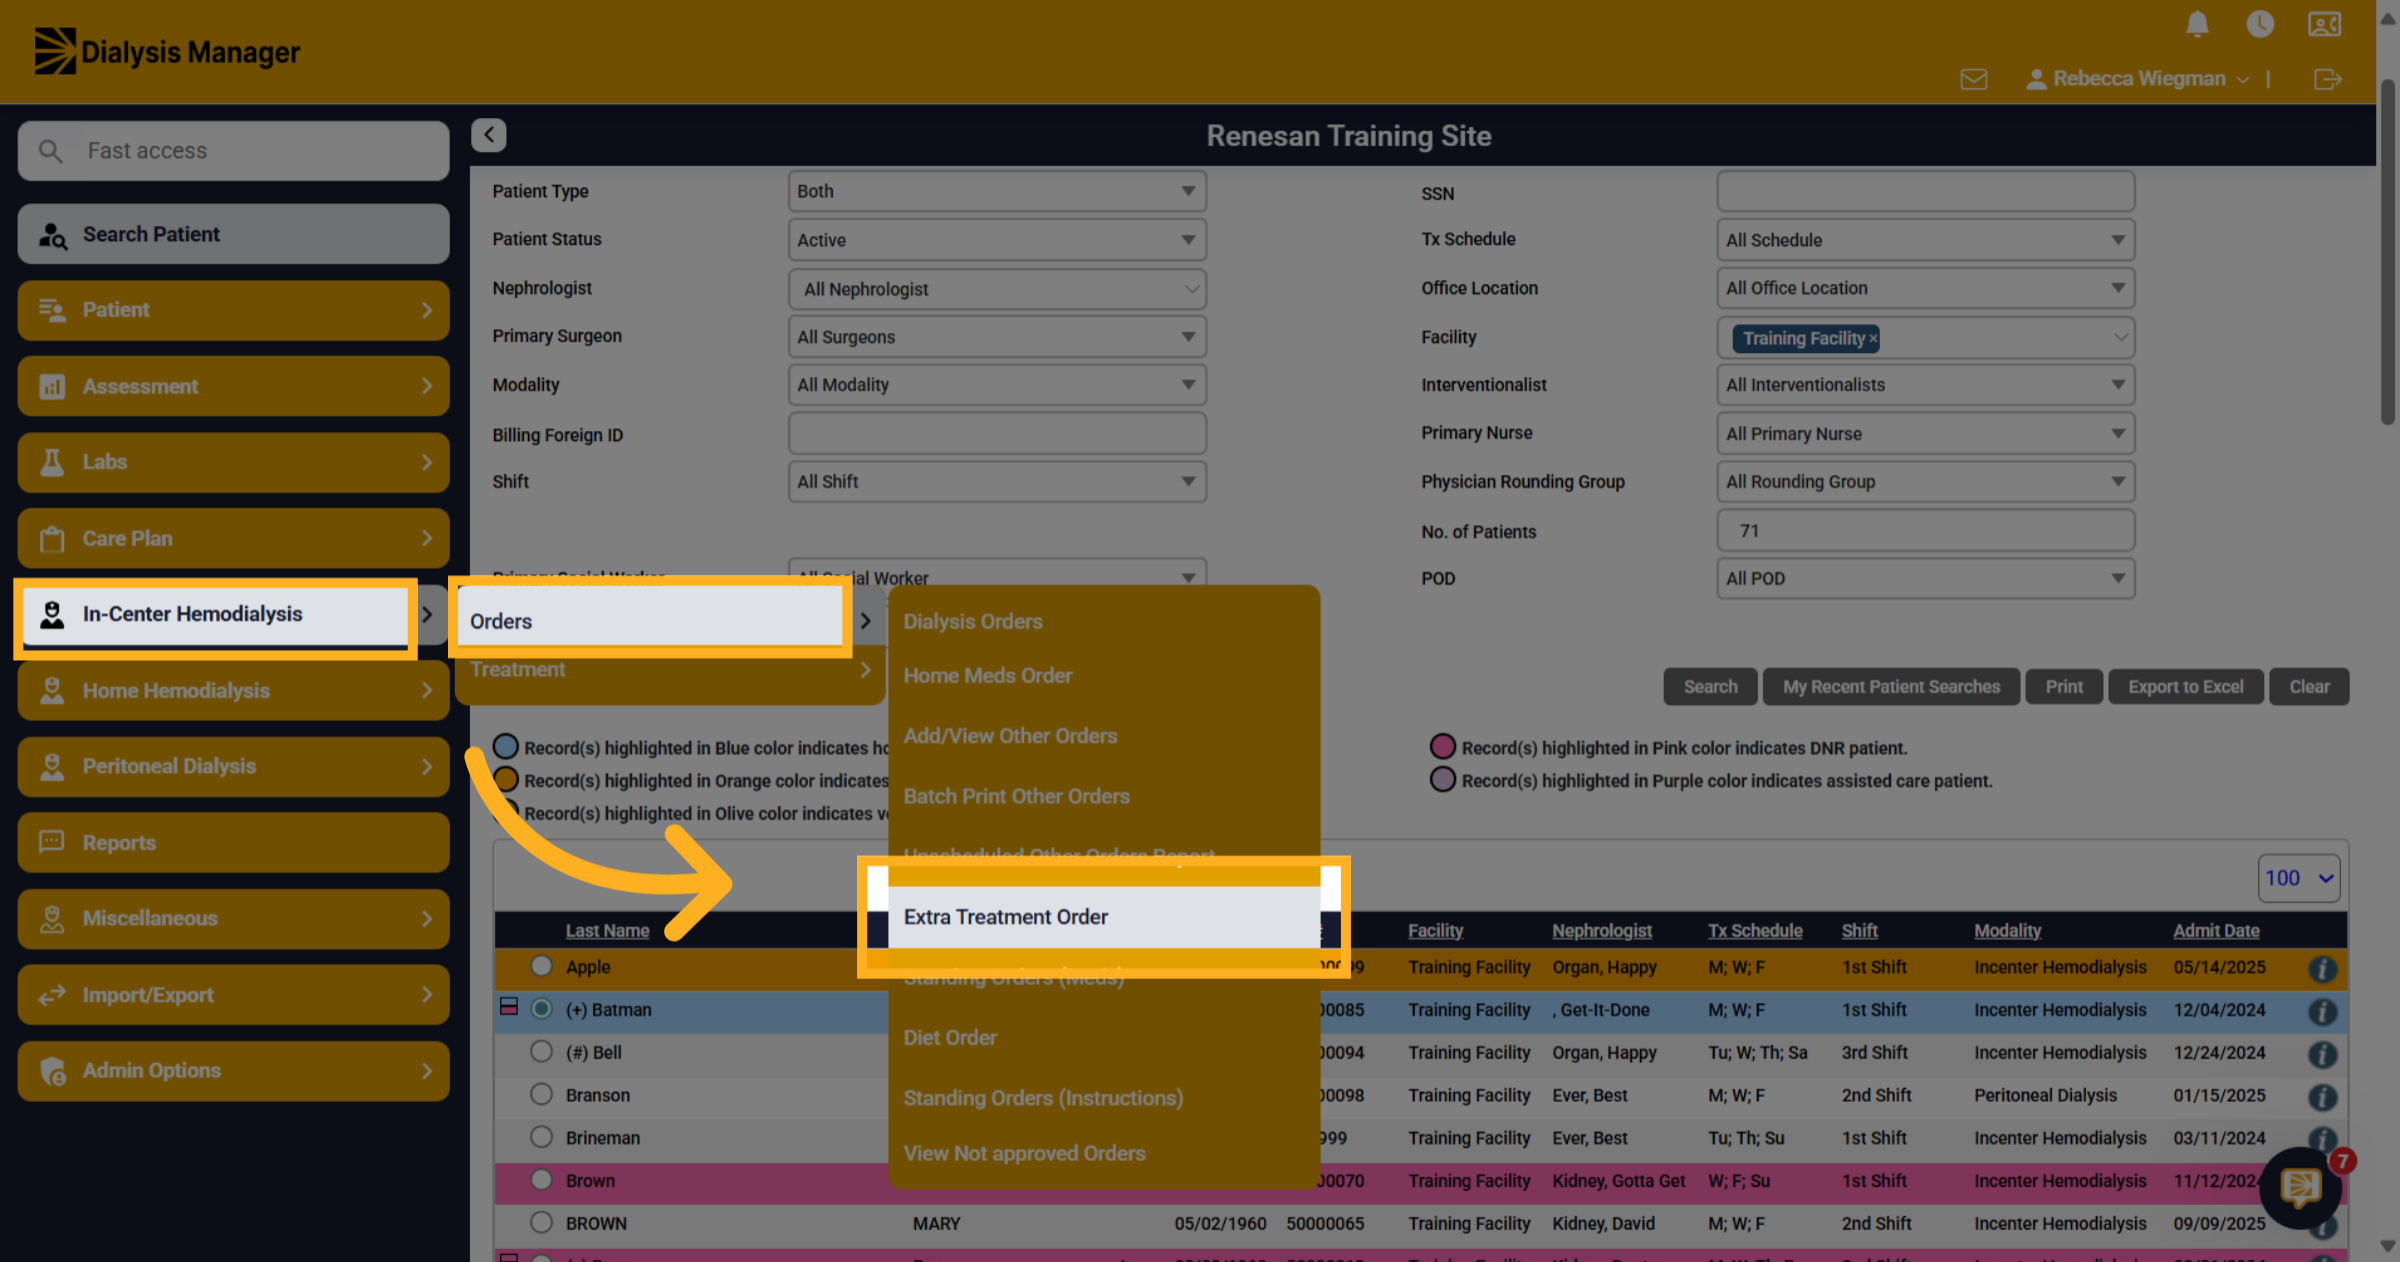The image size is (2400, 1262).
Task: Open the chat support bubble icon
Action: (2300, 1187)
